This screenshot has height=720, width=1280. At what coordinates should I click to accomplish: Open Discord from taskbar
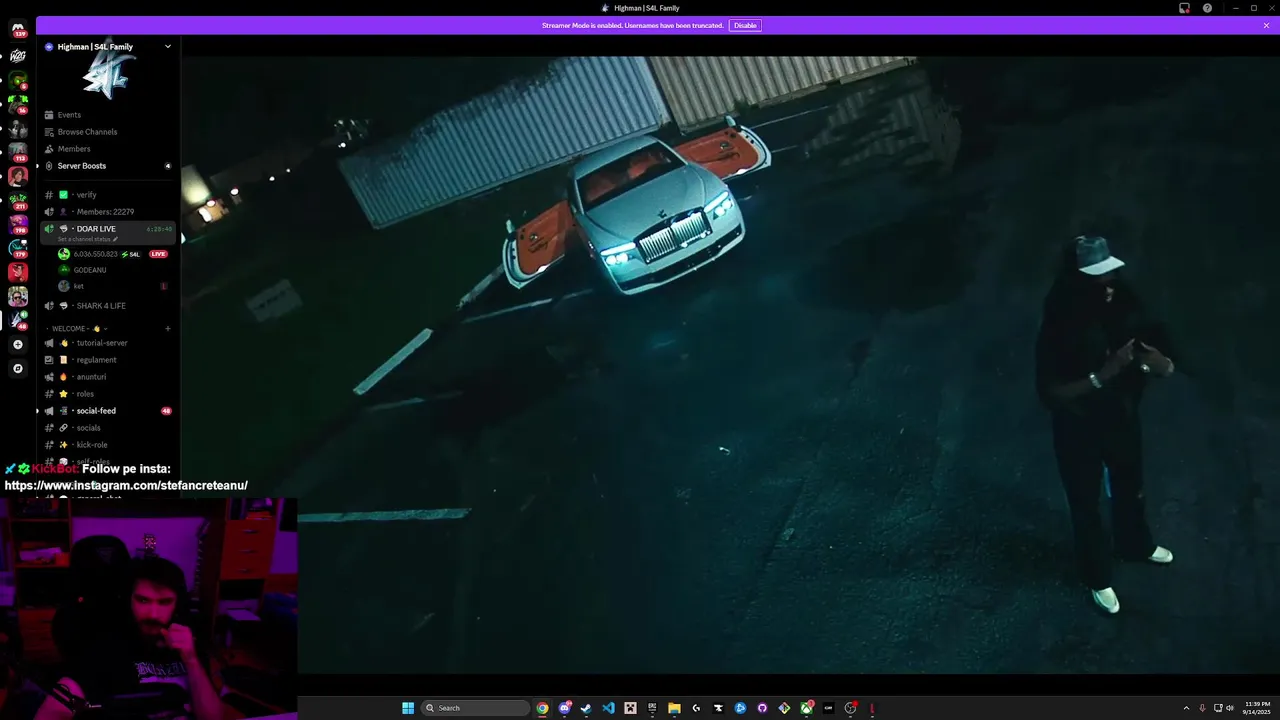point(564,708)
